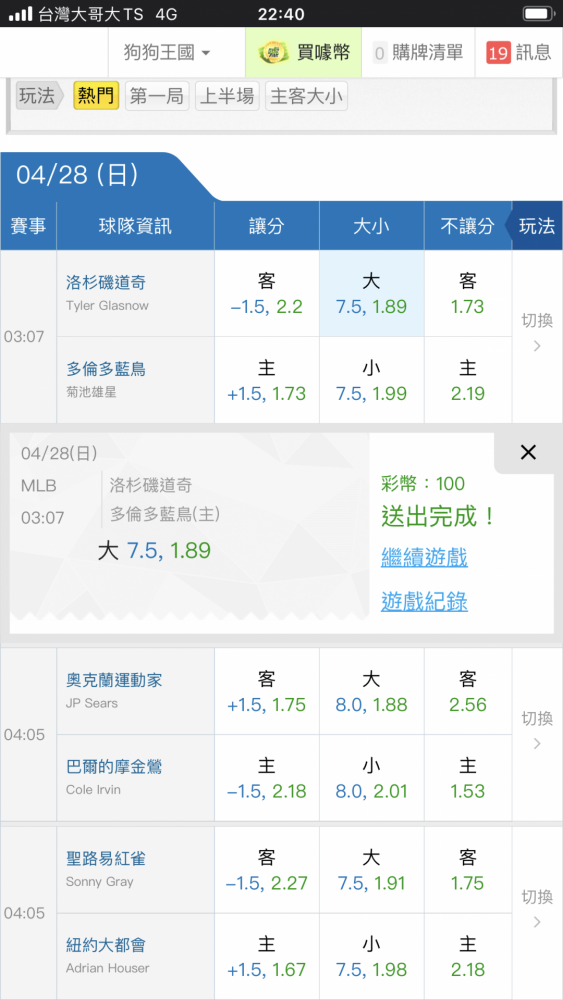This screenshot has width=563, height=1000.
Task: Click the 不讓分 column header
Action: [467, 226]
